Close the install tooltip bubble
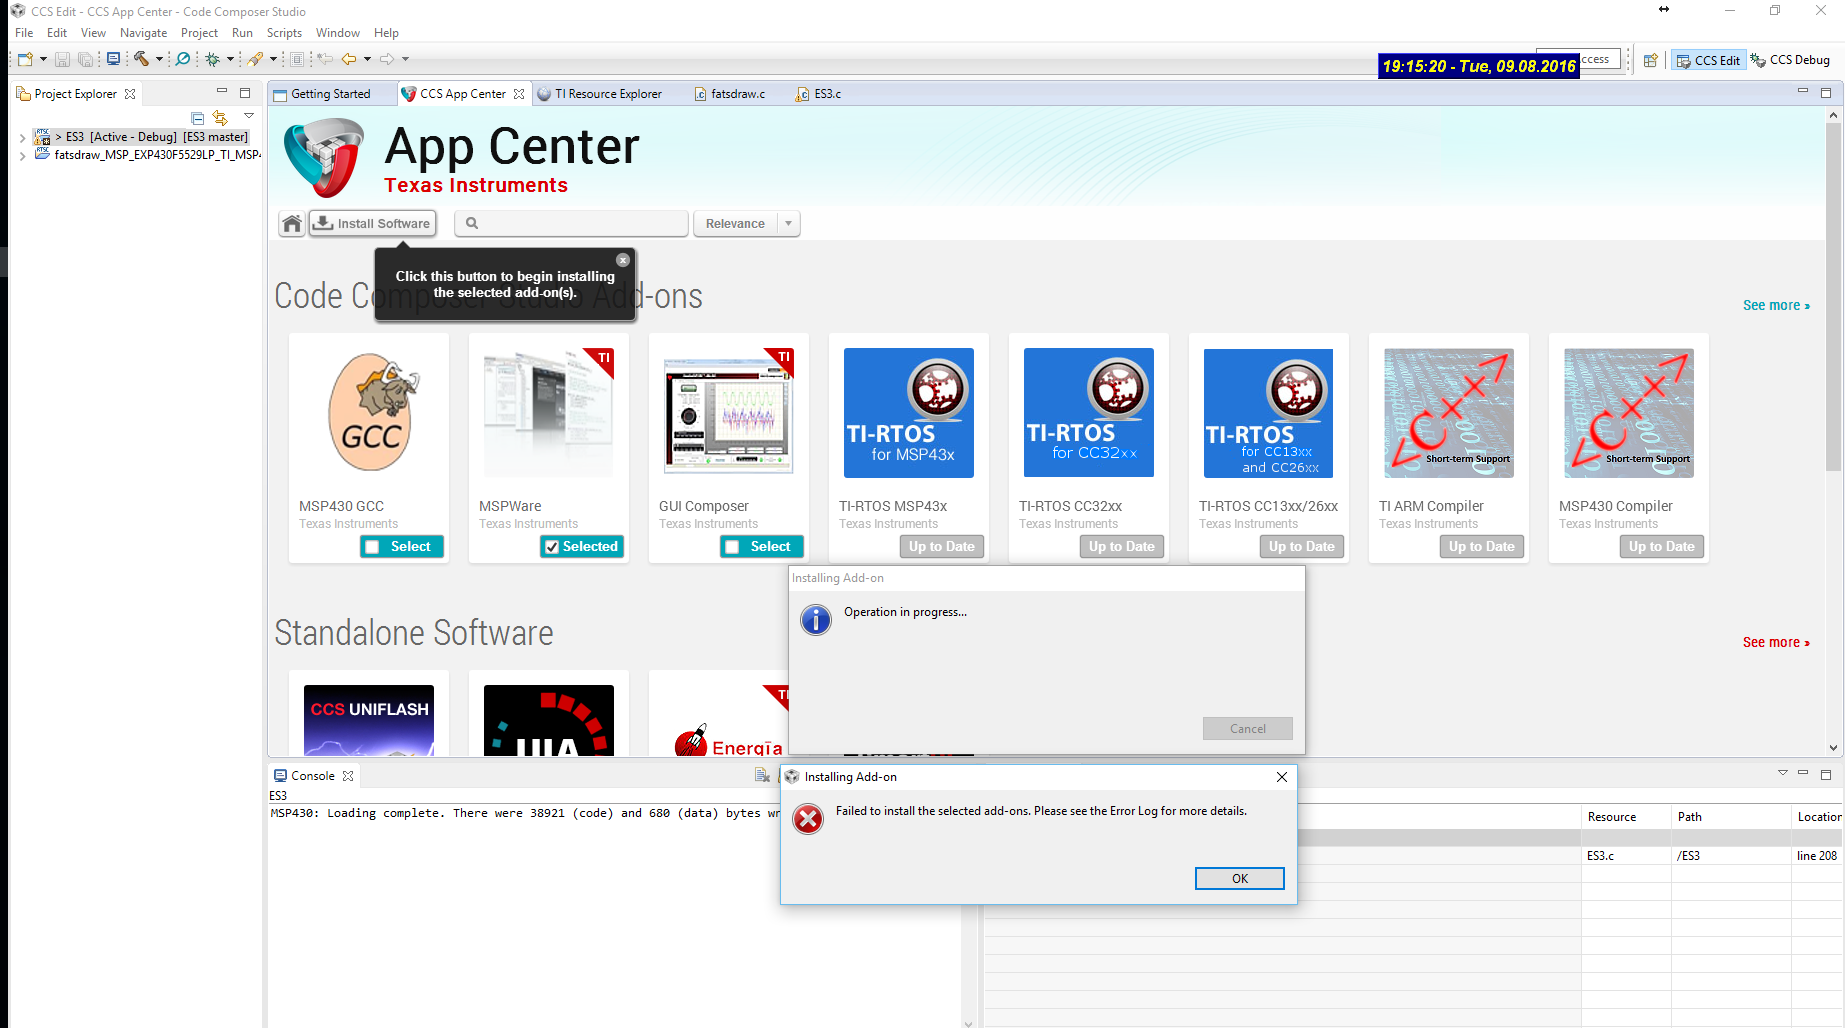The height and width of the screenshot is (1028, 1845). (x=623, y=260)
